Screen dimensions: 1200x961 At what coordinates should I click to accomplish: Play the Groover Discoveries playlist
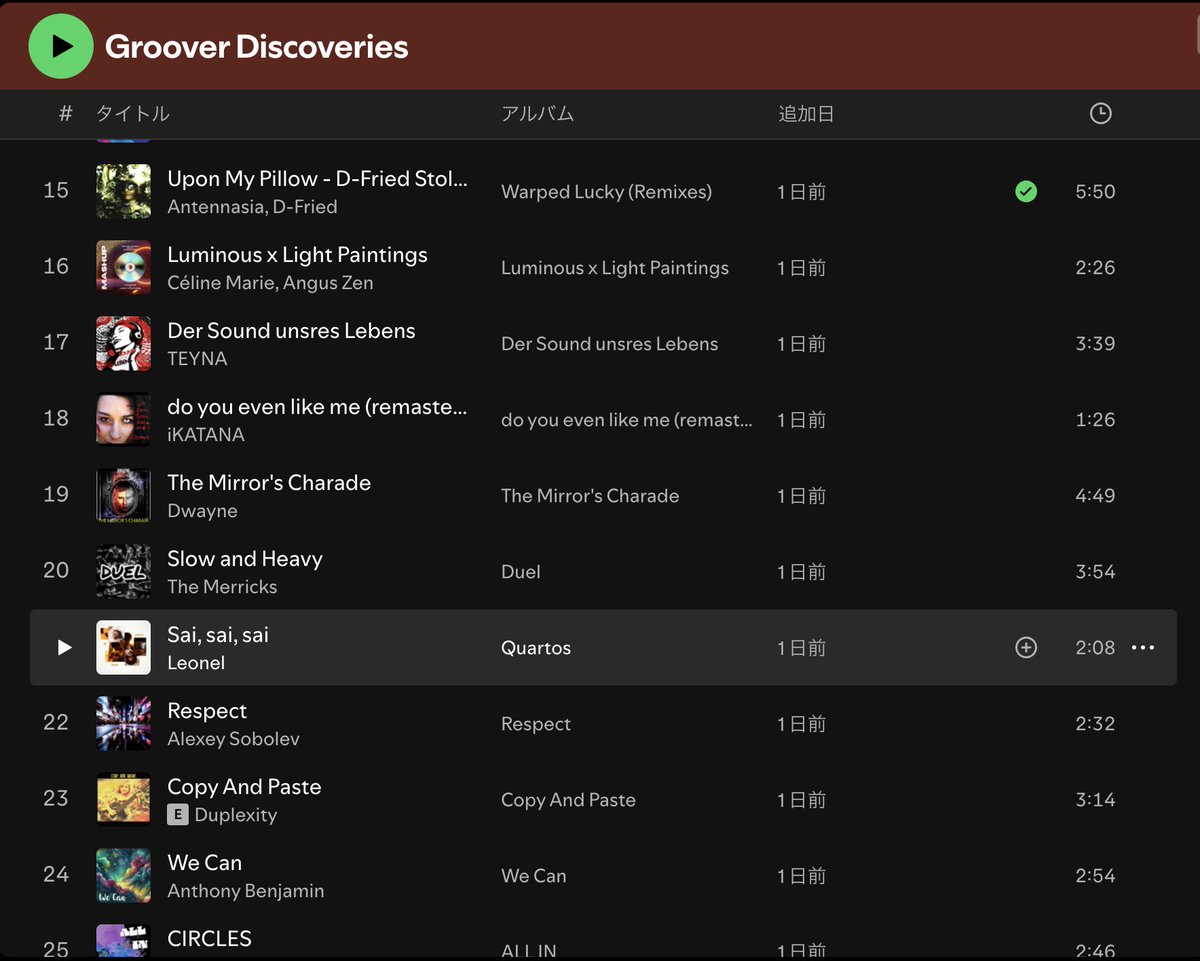pyautogui.click(x=62, y=46)
